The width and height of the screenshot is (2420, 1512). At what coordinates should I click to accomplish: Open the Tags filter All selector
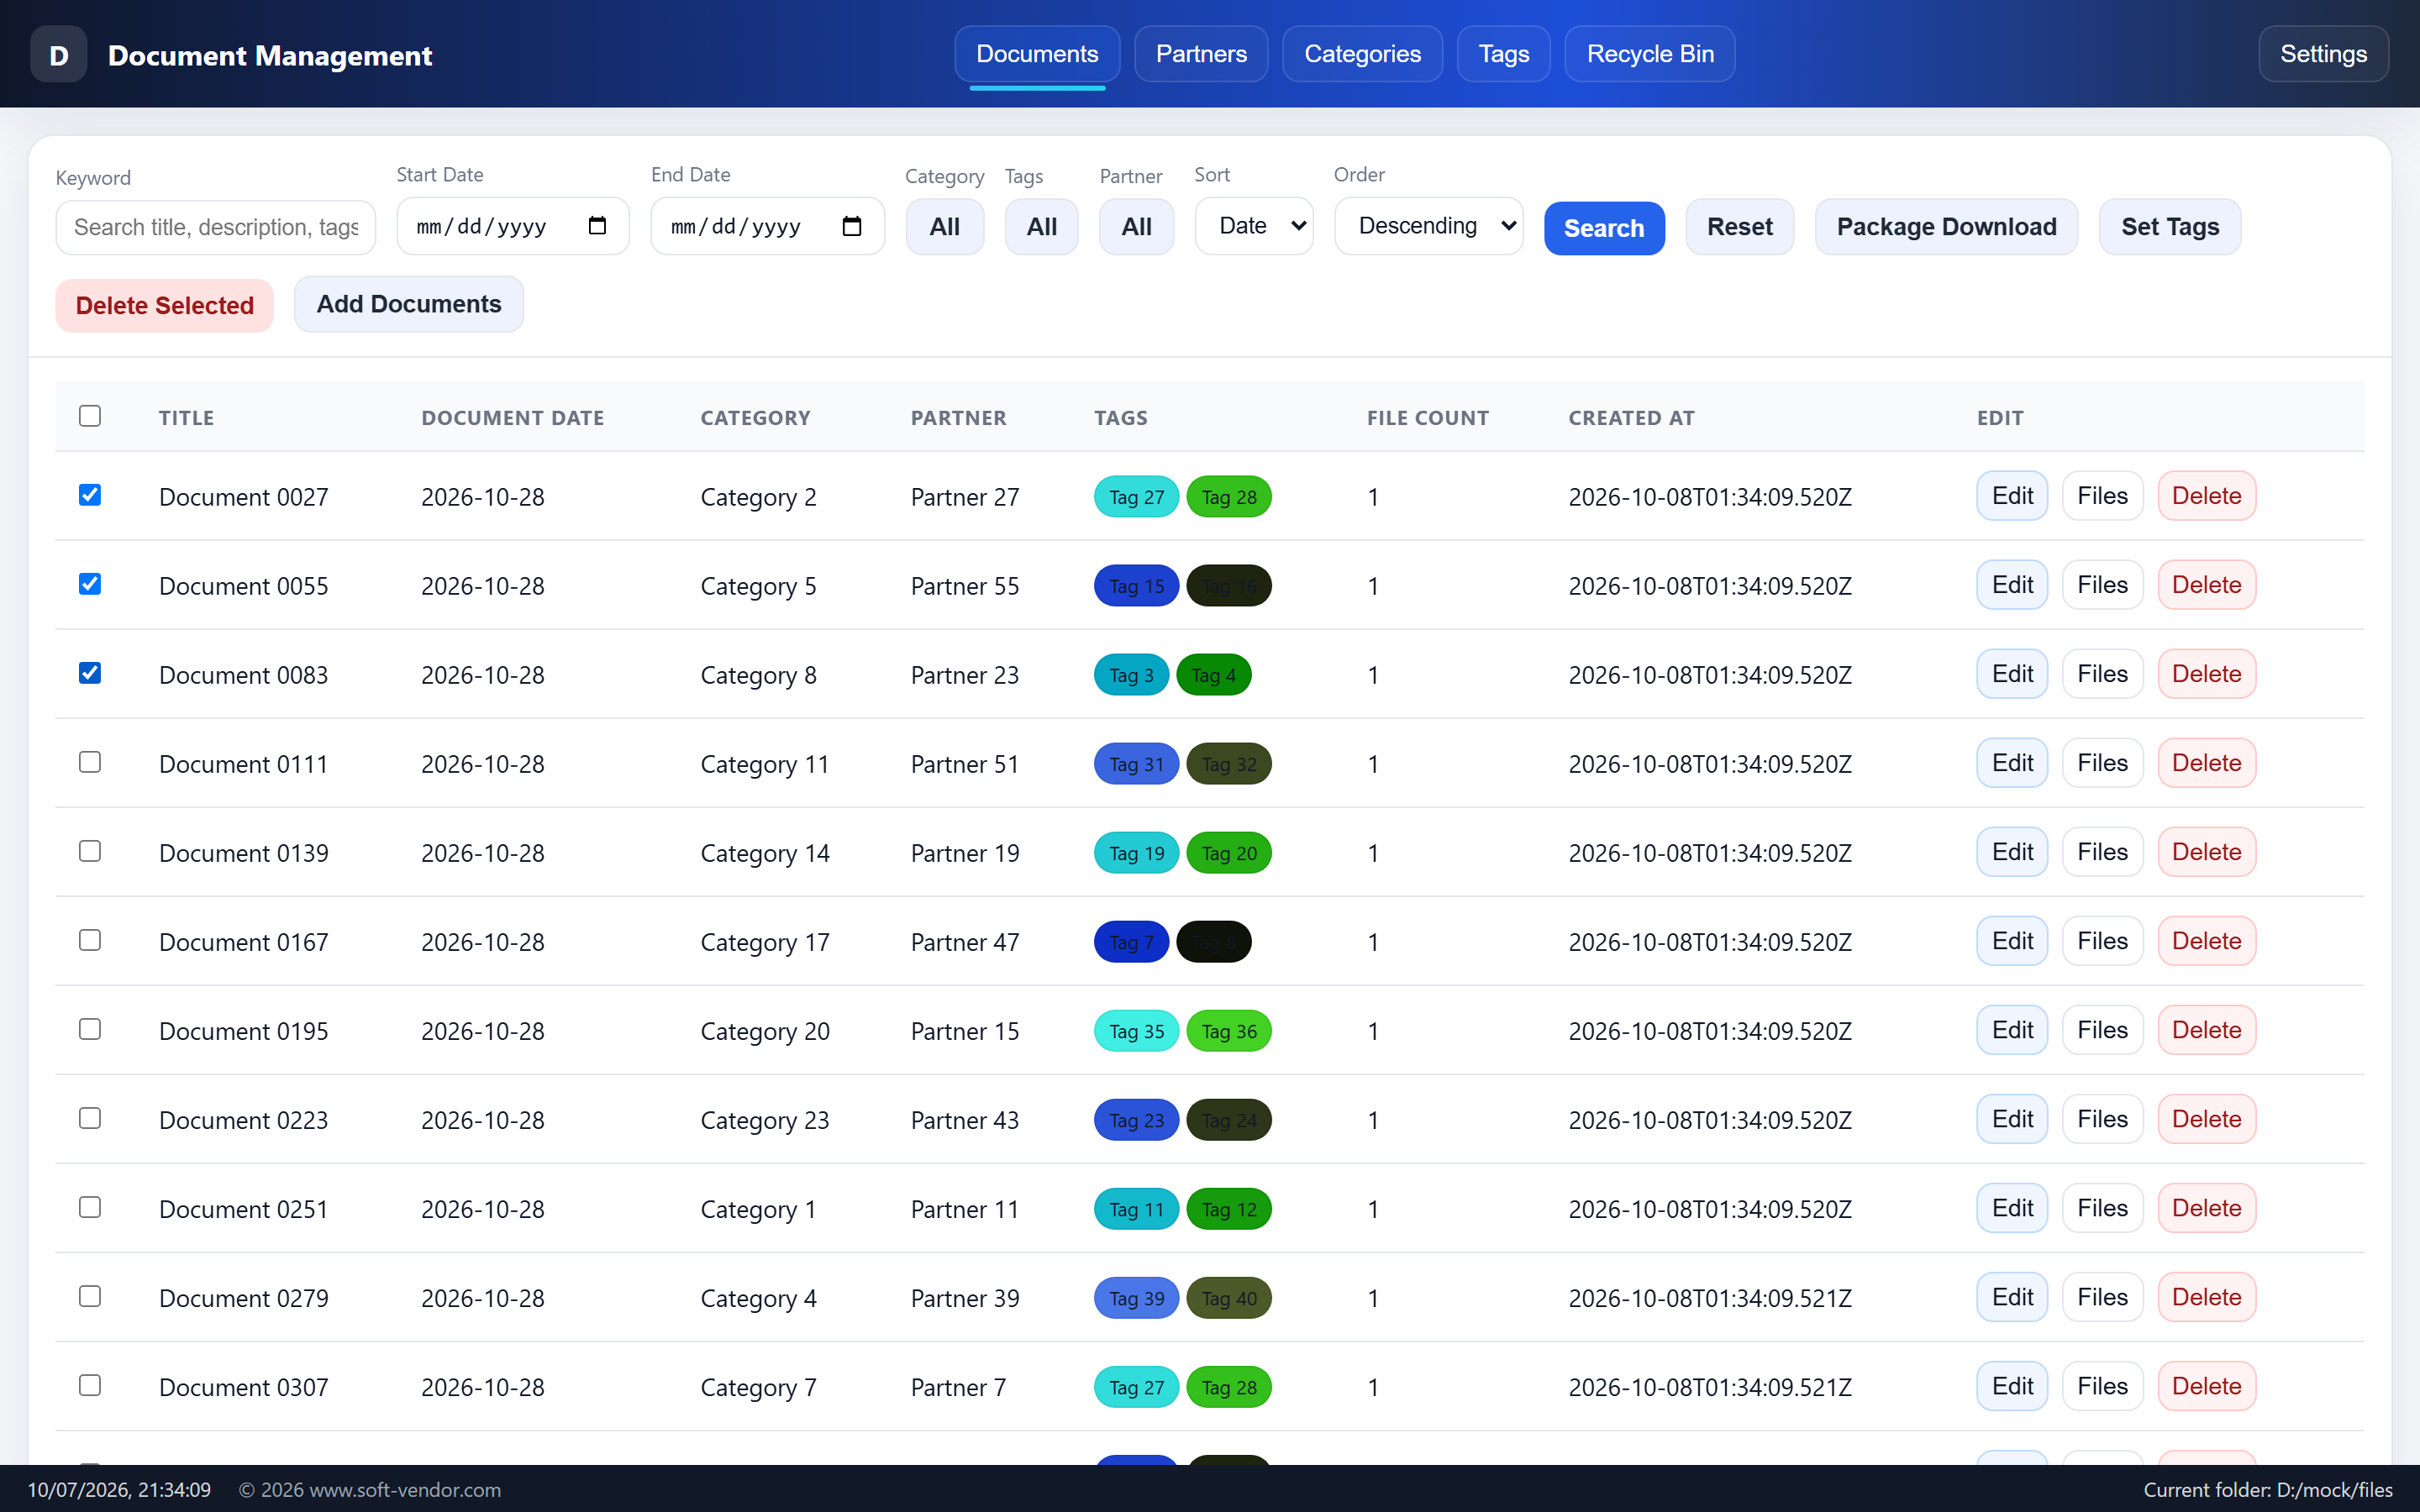[x=1042, y=227]
